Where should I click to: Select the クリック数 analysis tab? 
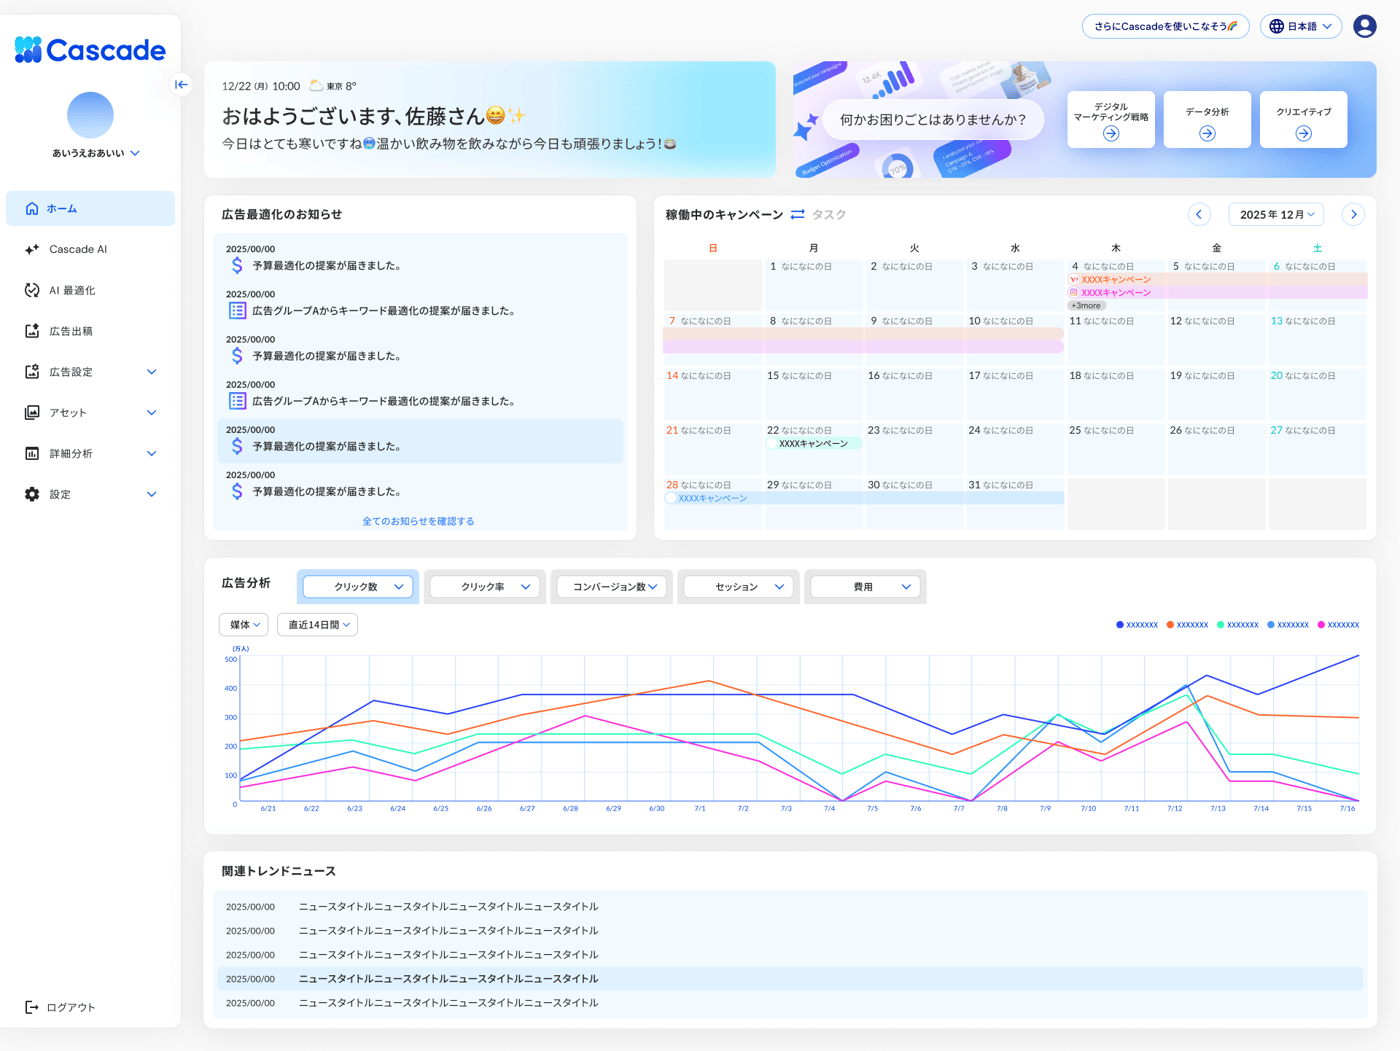(359, 587)
